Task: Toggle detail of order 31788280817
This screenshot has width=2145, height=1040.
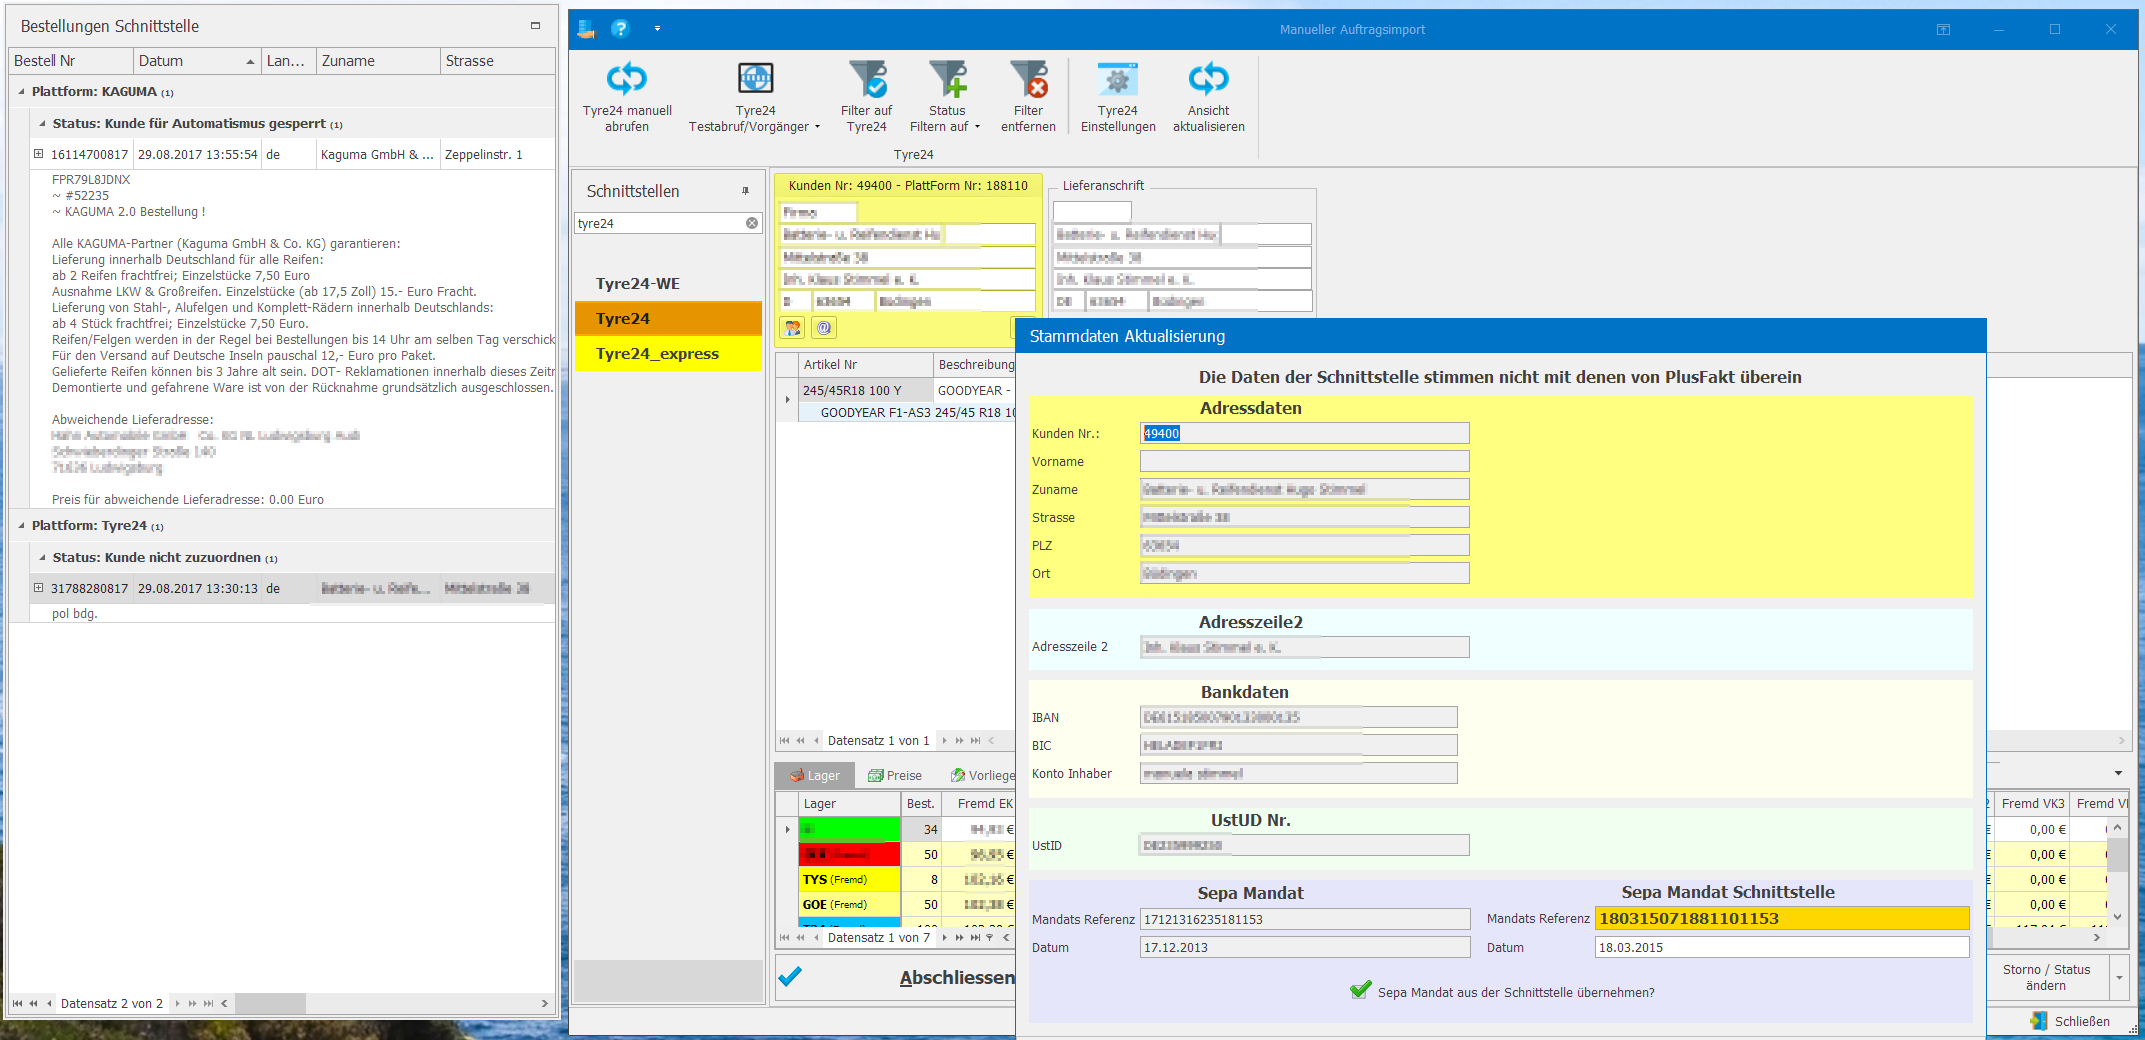Action: pos(38,588)
